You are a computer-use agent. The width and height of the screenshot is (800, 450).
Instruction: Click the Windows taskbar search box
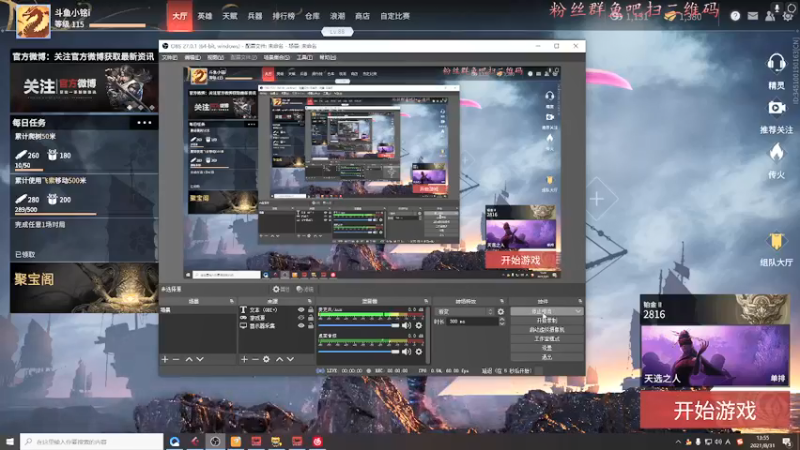pyautogui.click(x=92, y=441)
